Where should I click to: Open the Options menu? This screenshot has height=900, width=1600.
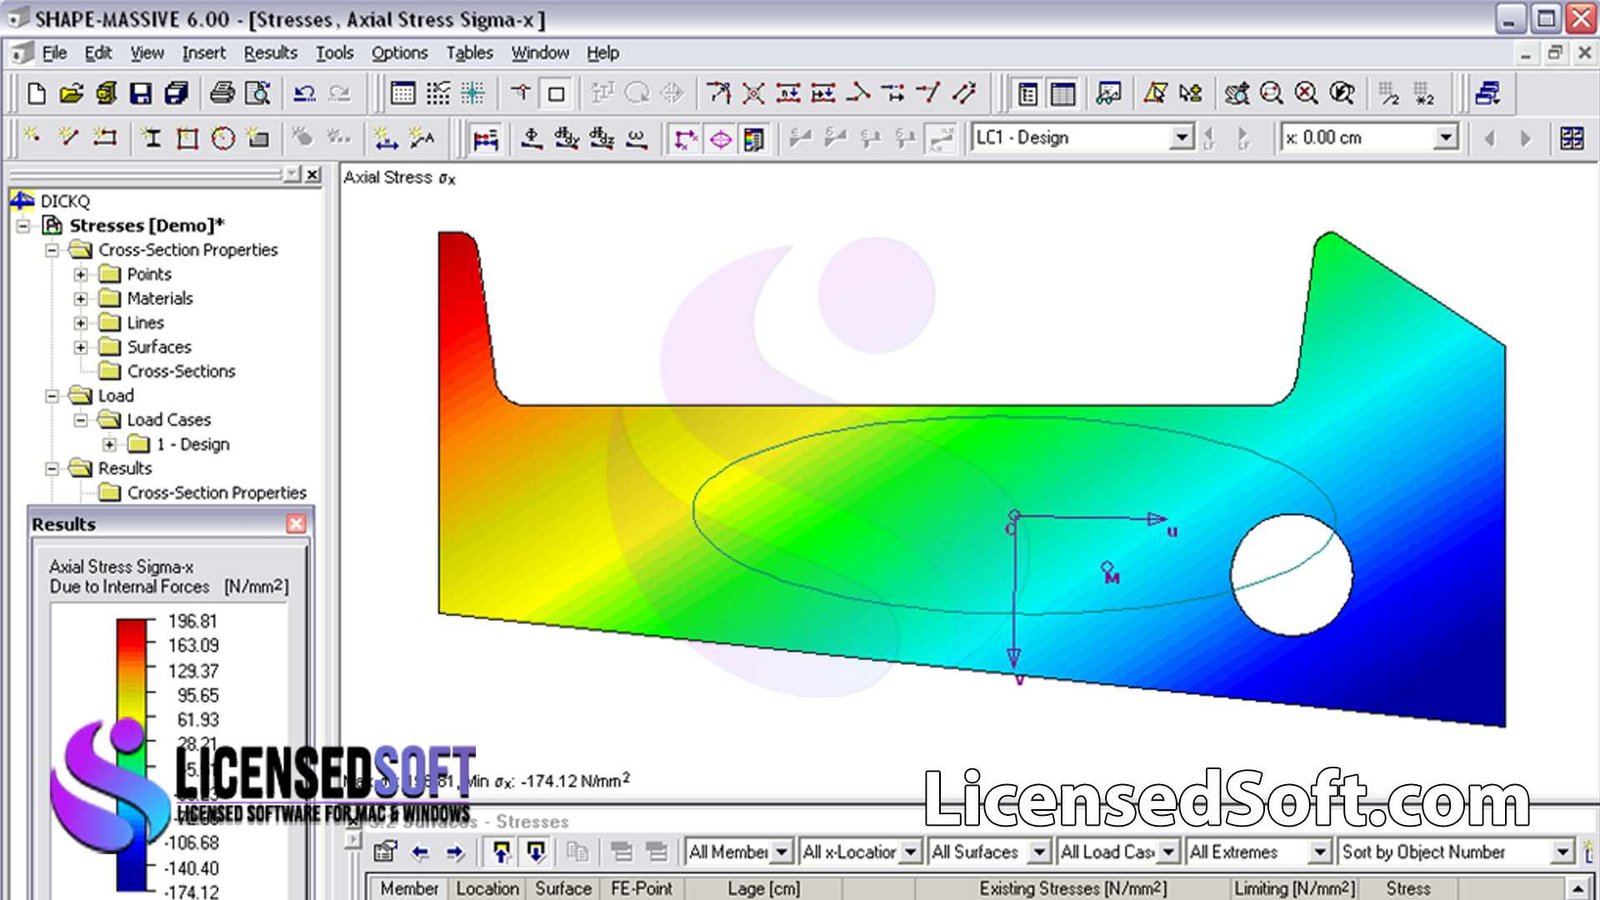[400, 53]
